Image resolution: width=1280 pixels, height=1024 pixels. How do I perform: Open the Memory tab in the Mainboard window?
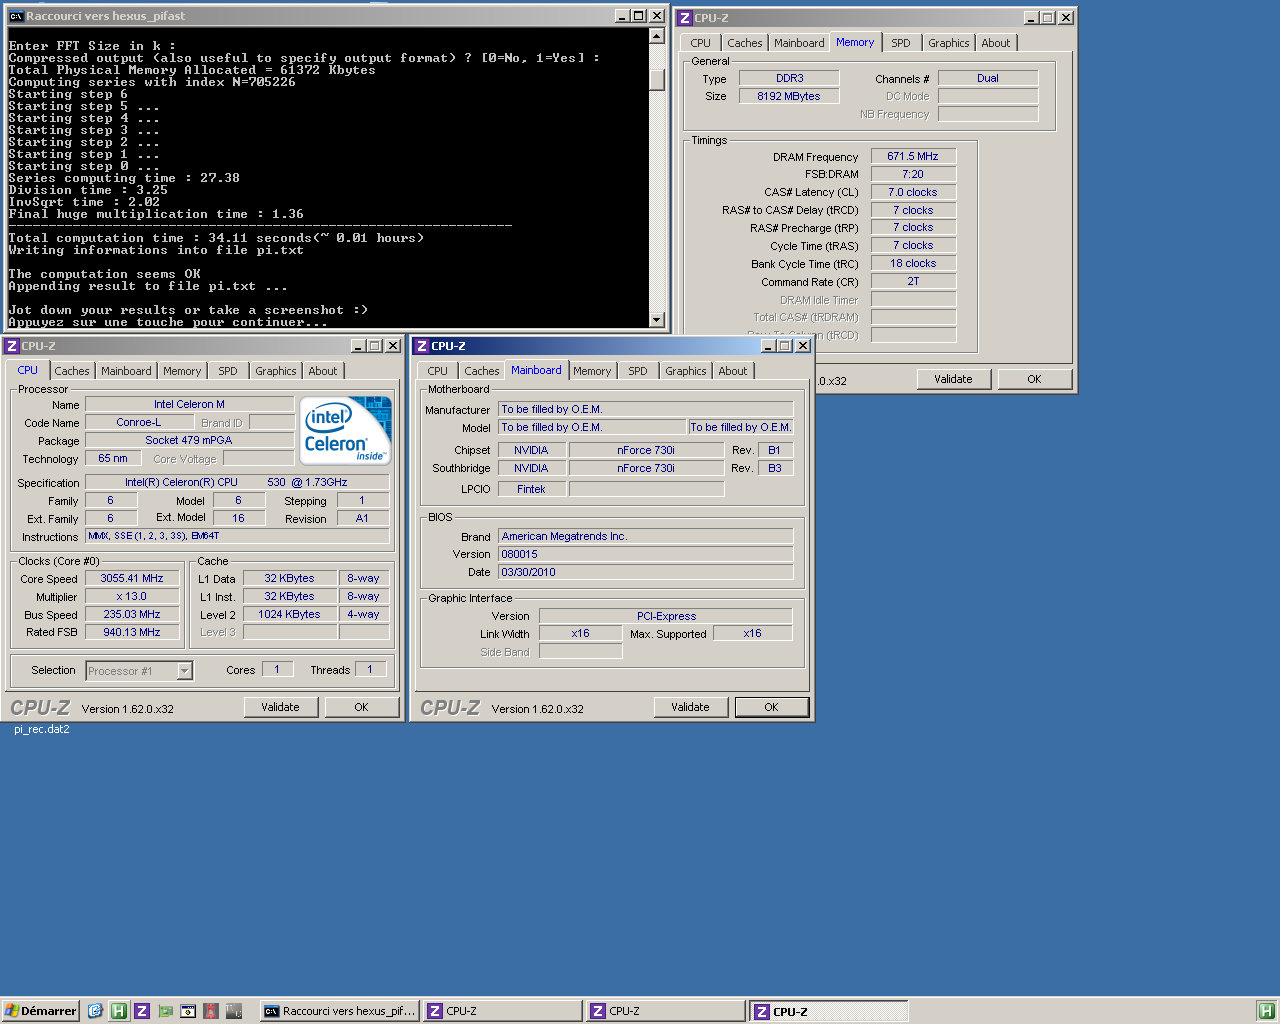592,371
